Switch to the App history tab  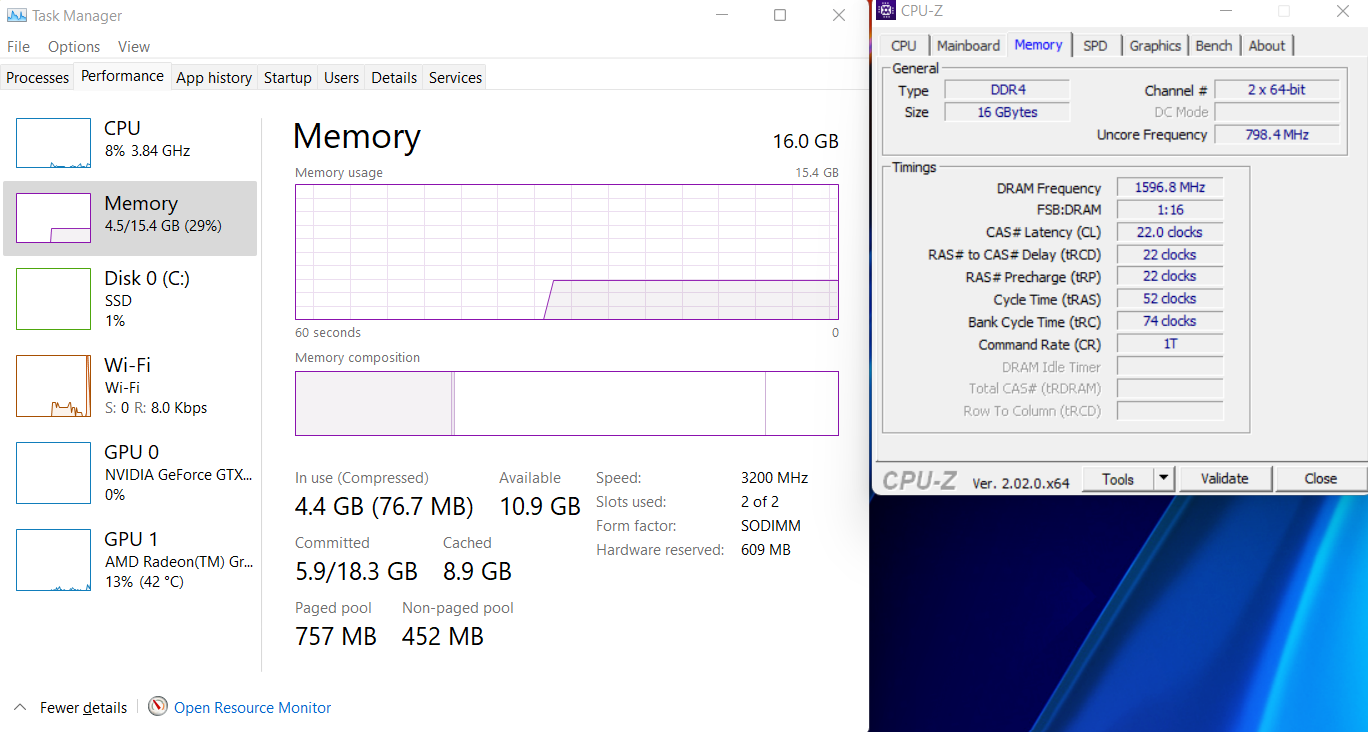pyautogui.click(x=214, y=77)
